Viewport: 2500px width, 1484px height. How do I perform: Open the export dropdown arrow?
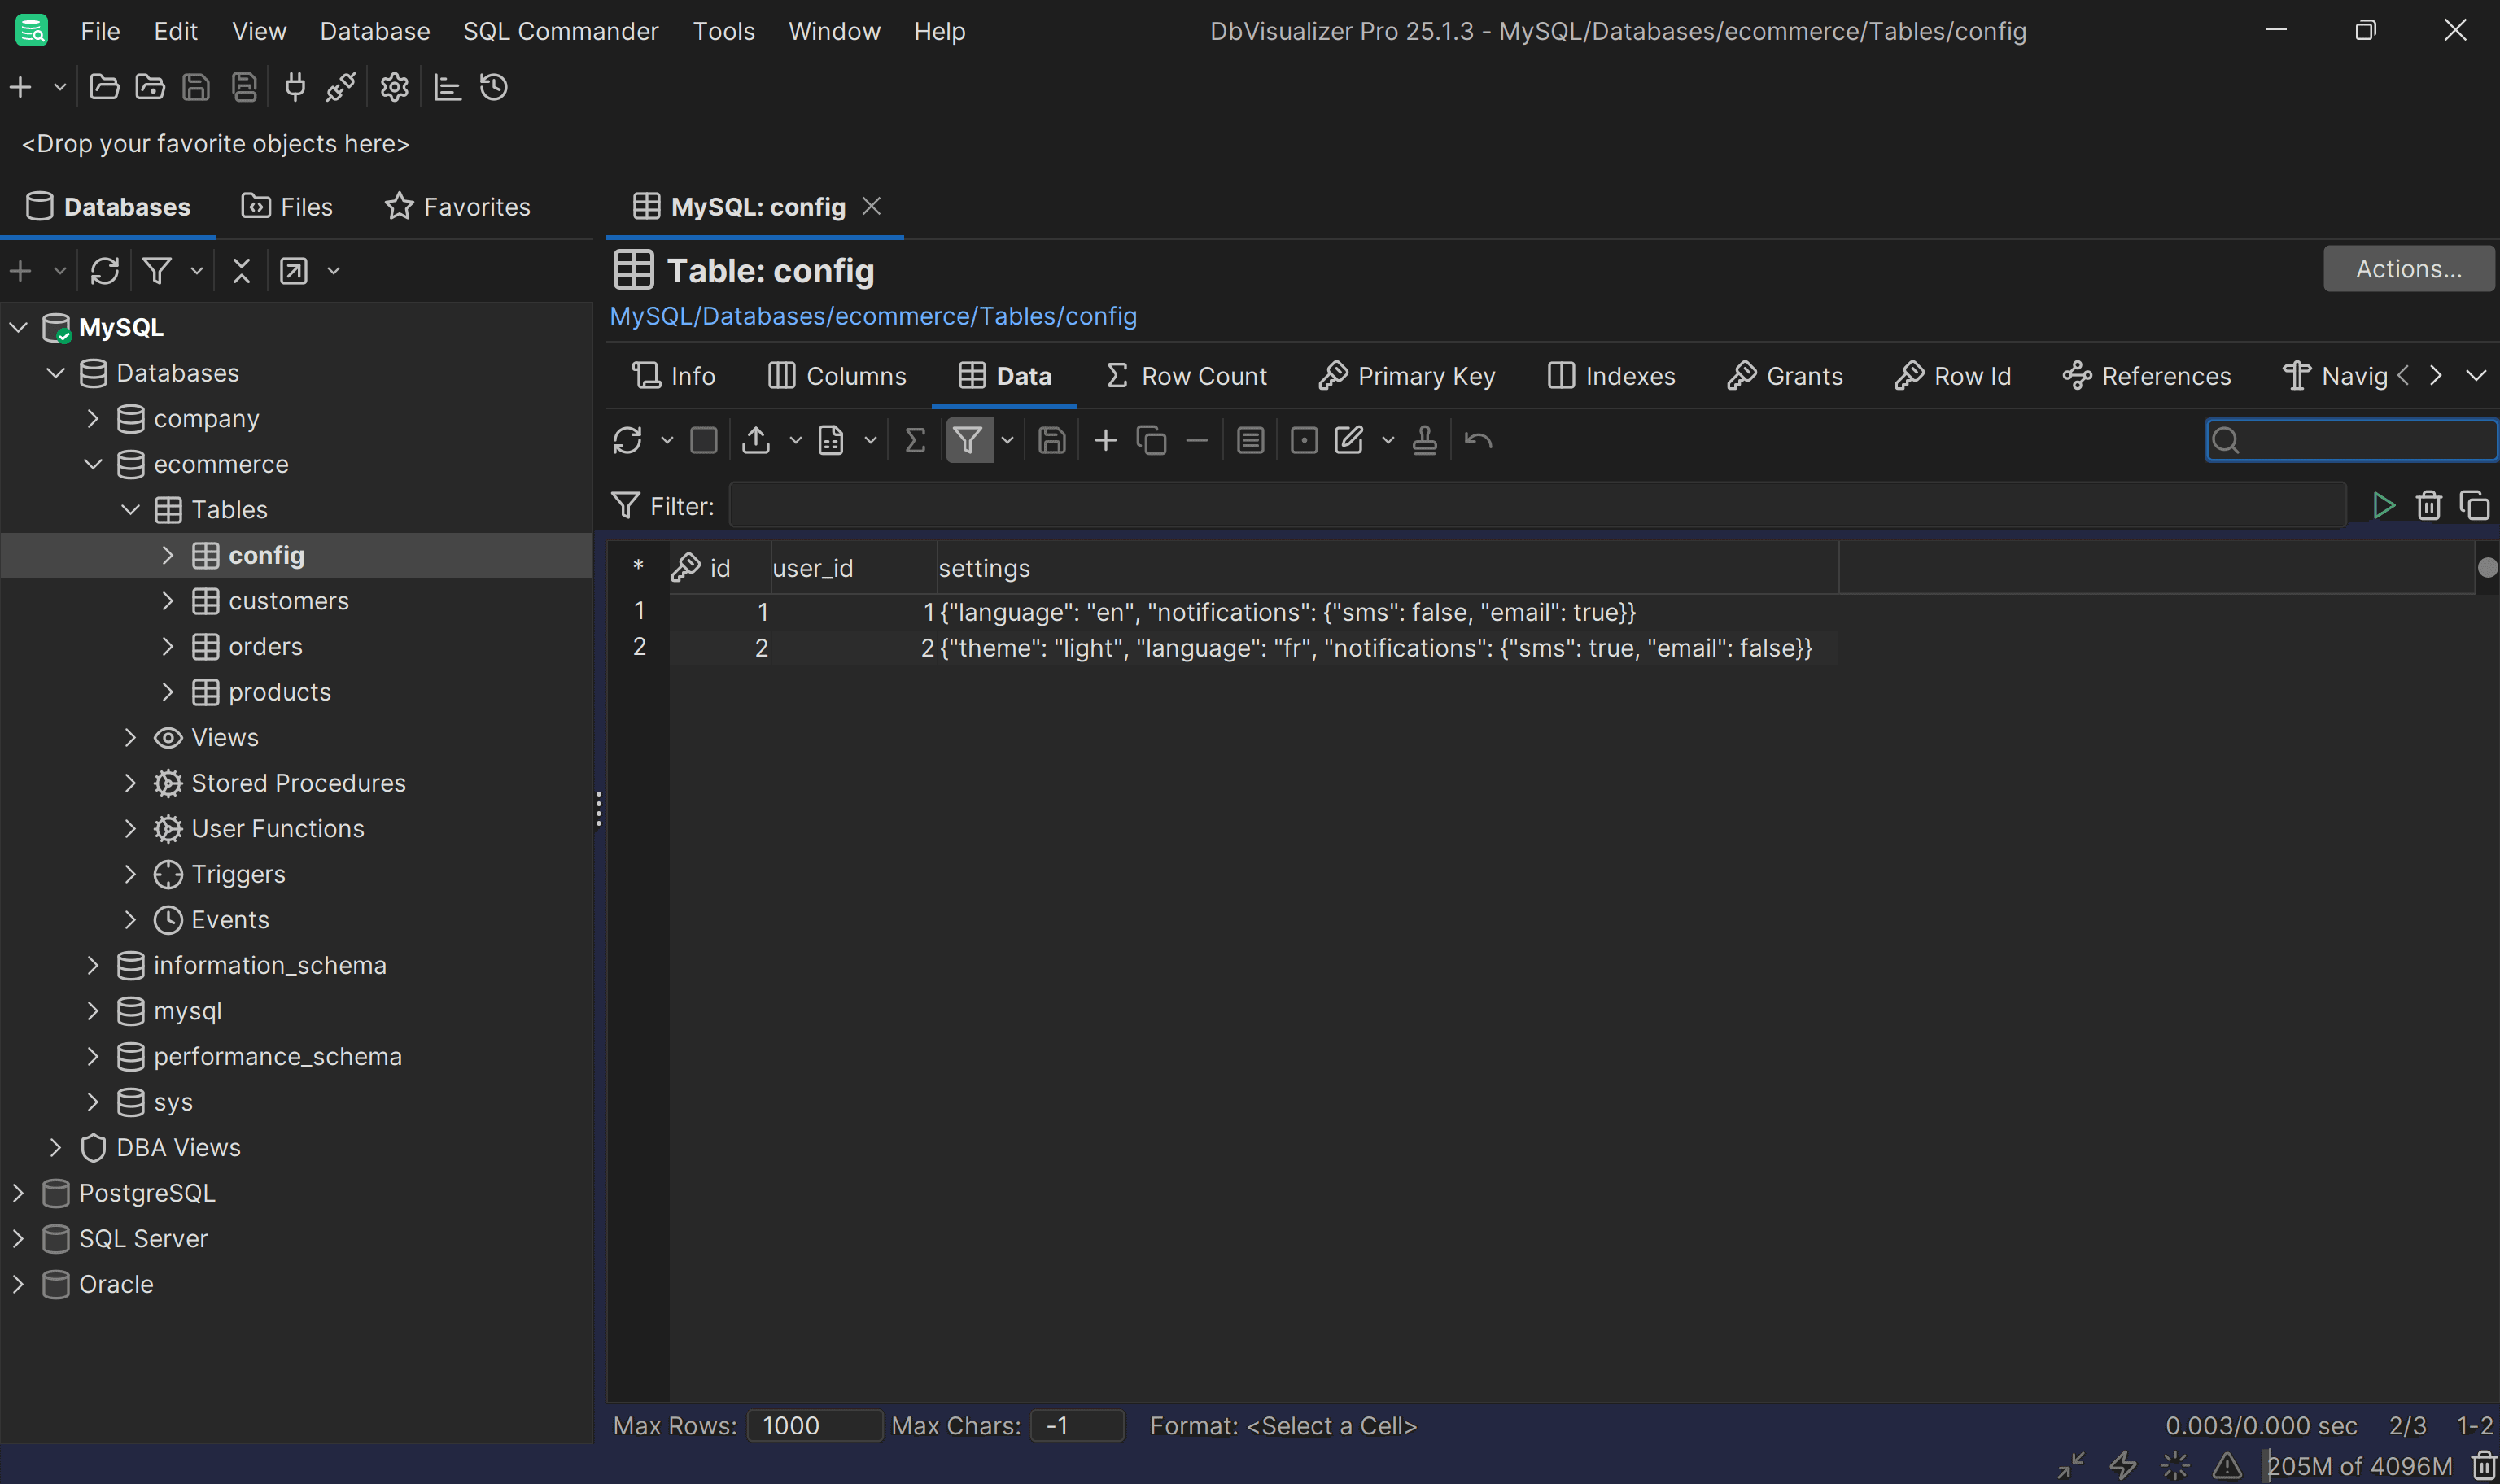(x=796, y=440)
